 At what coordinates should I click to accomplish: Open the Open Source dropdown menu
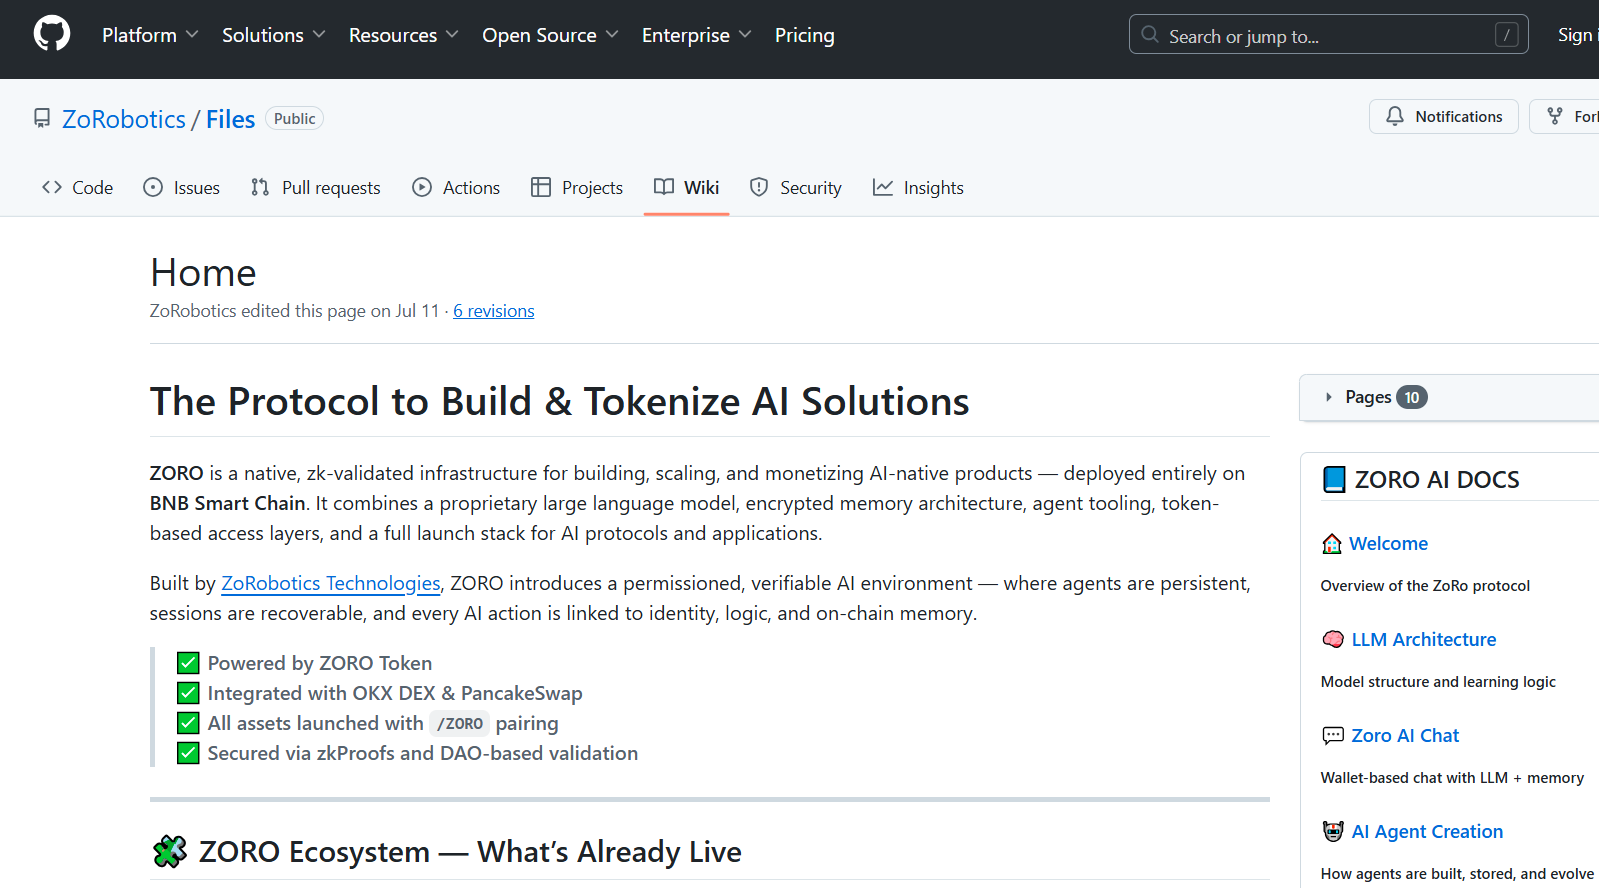click(x=550, y=35)
